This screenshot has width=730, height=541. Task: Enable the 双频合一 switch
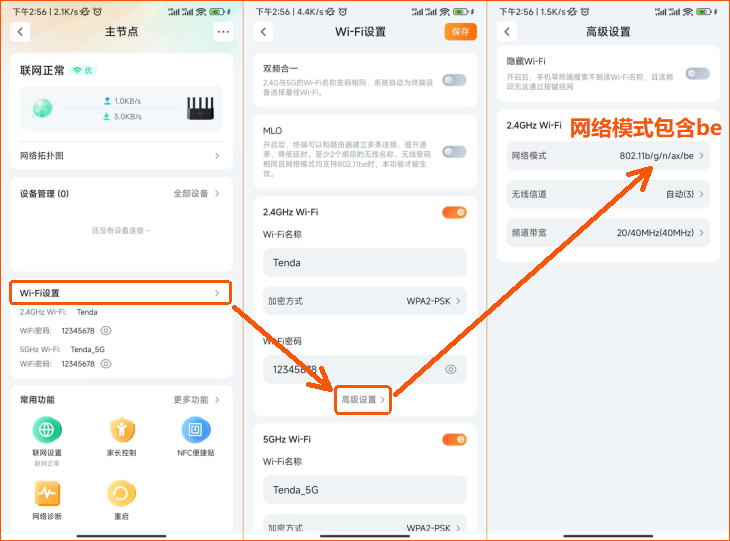point(454,80)
